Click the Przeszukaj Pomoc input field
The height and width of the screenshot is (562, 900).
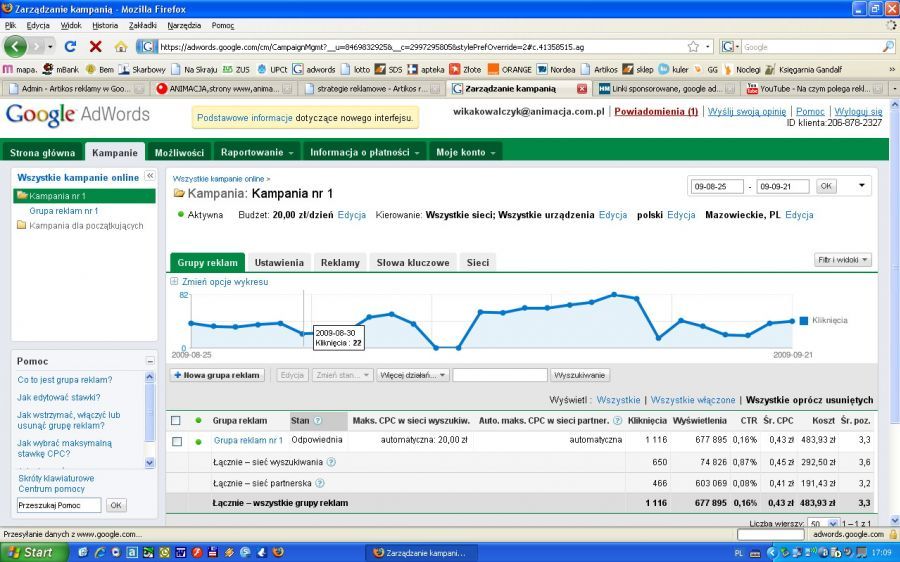(x=59, y=506)
